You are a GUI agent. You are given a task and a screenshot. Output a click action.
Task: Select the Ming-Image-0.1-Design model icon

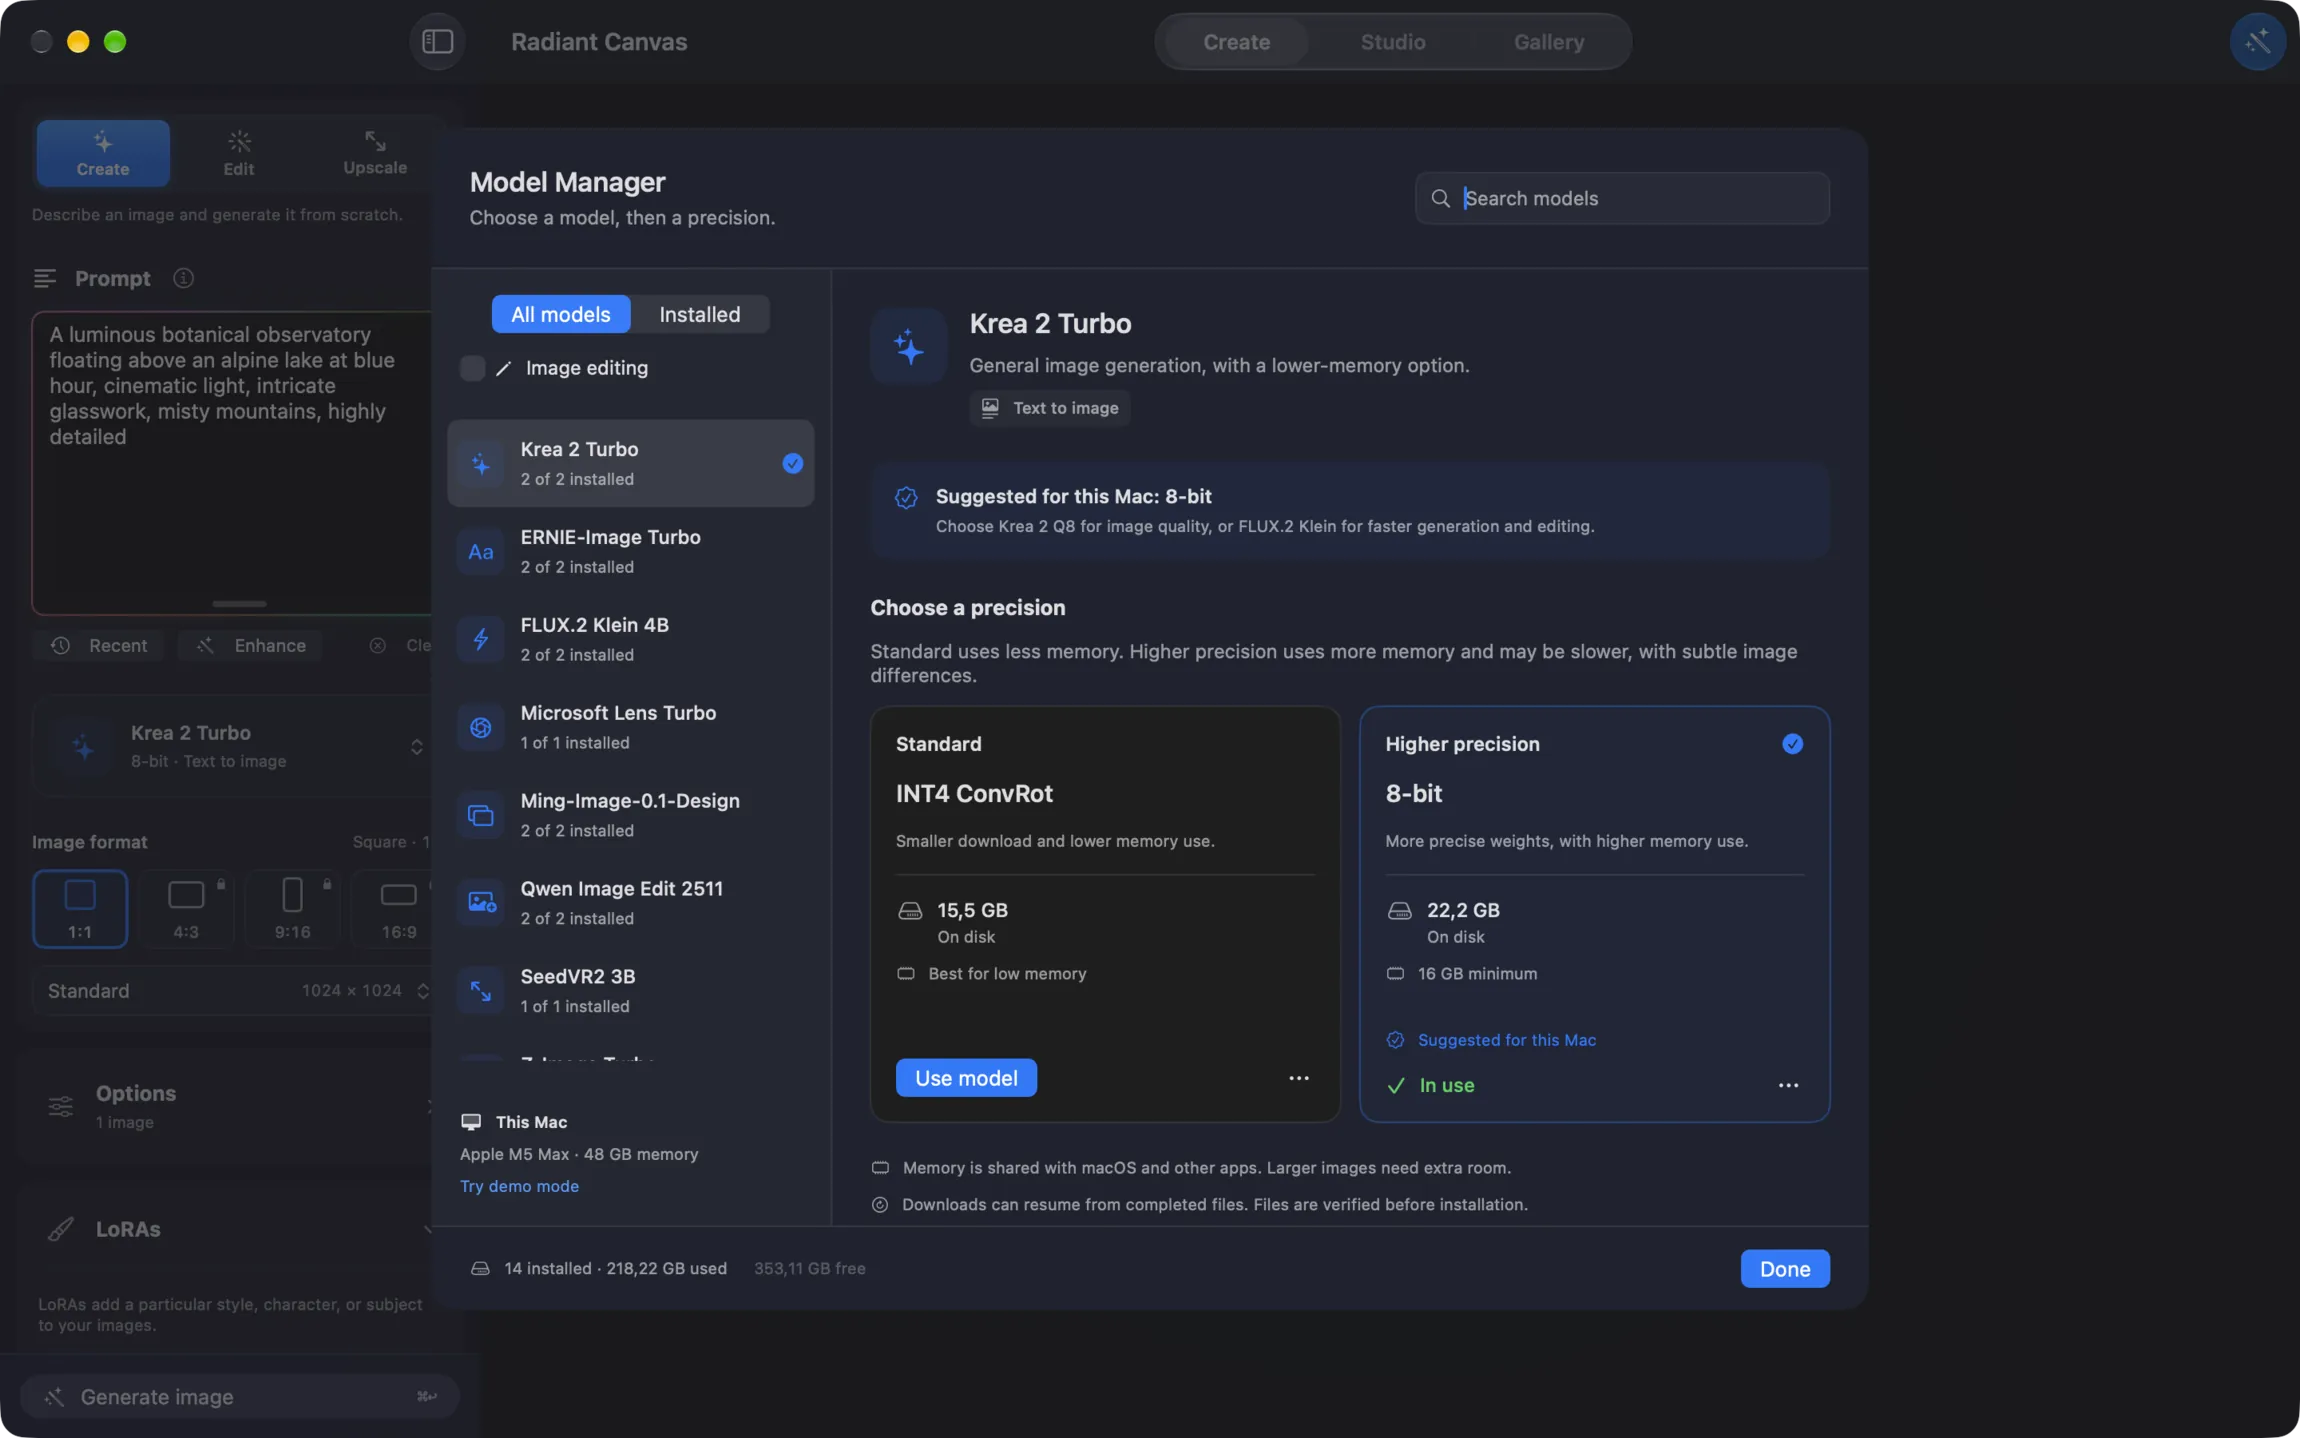click(481, 816)
